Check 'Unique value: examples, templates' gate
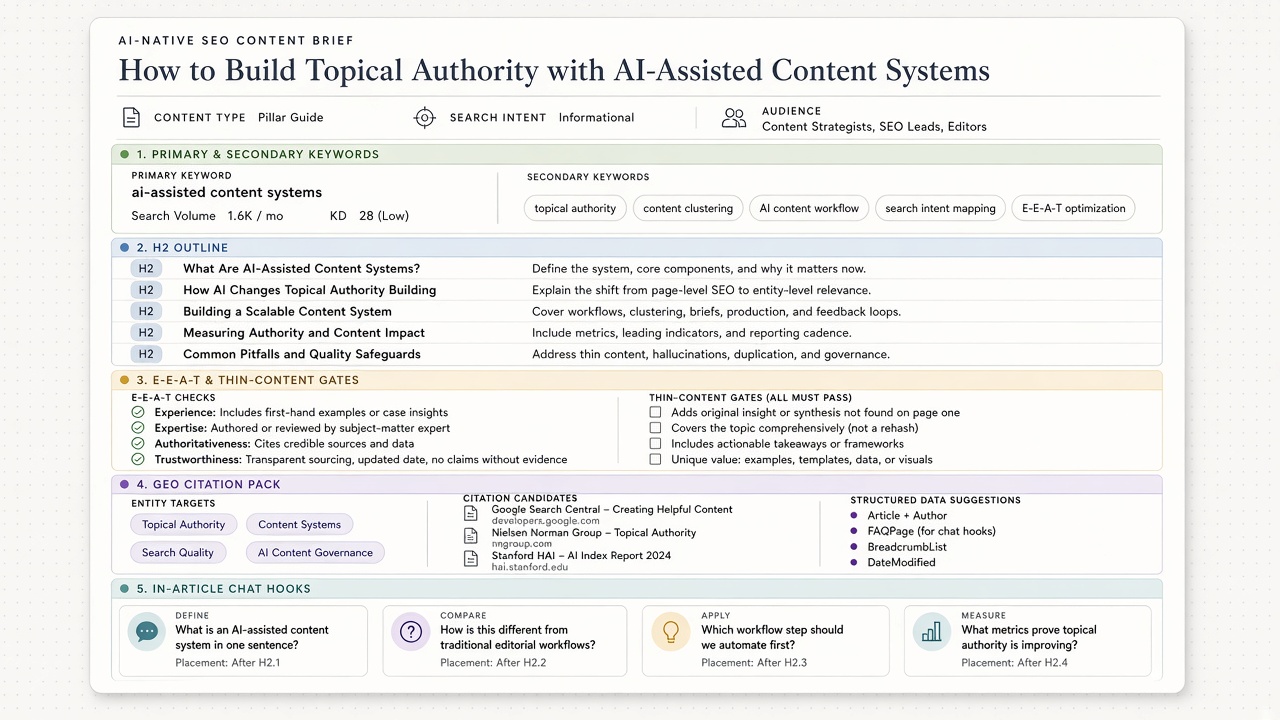The width and height of the screenshot is (1280, 720). [x=655, y=460]
